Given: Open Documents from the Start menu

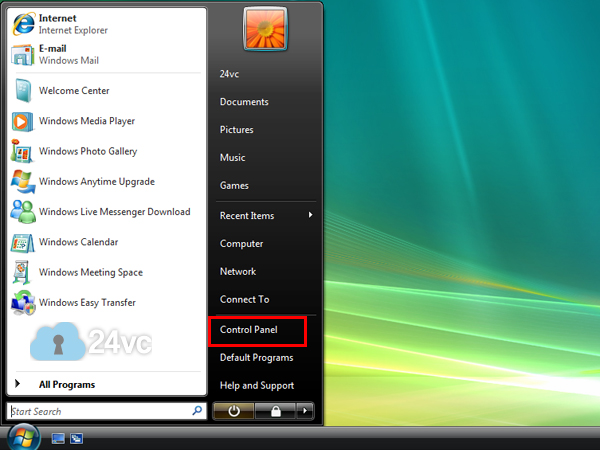Looking at the screenshot, I should (x=244, y=102).
